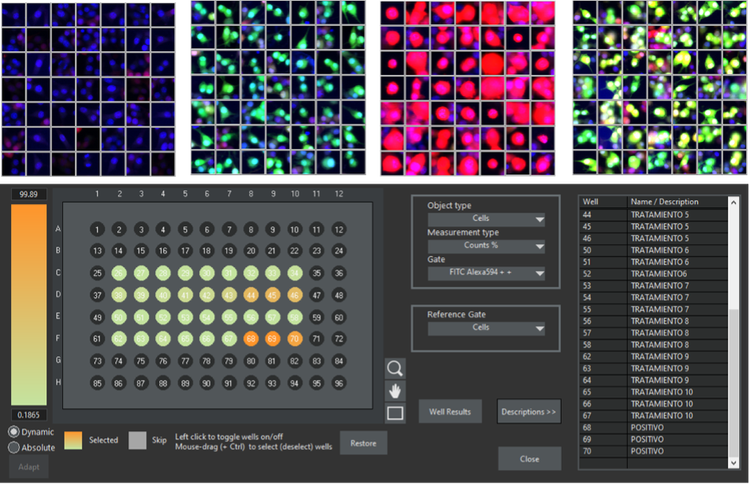750x484 pixels.
Task: Expand the Measurement type dropdown
Action: click(486, 246)
